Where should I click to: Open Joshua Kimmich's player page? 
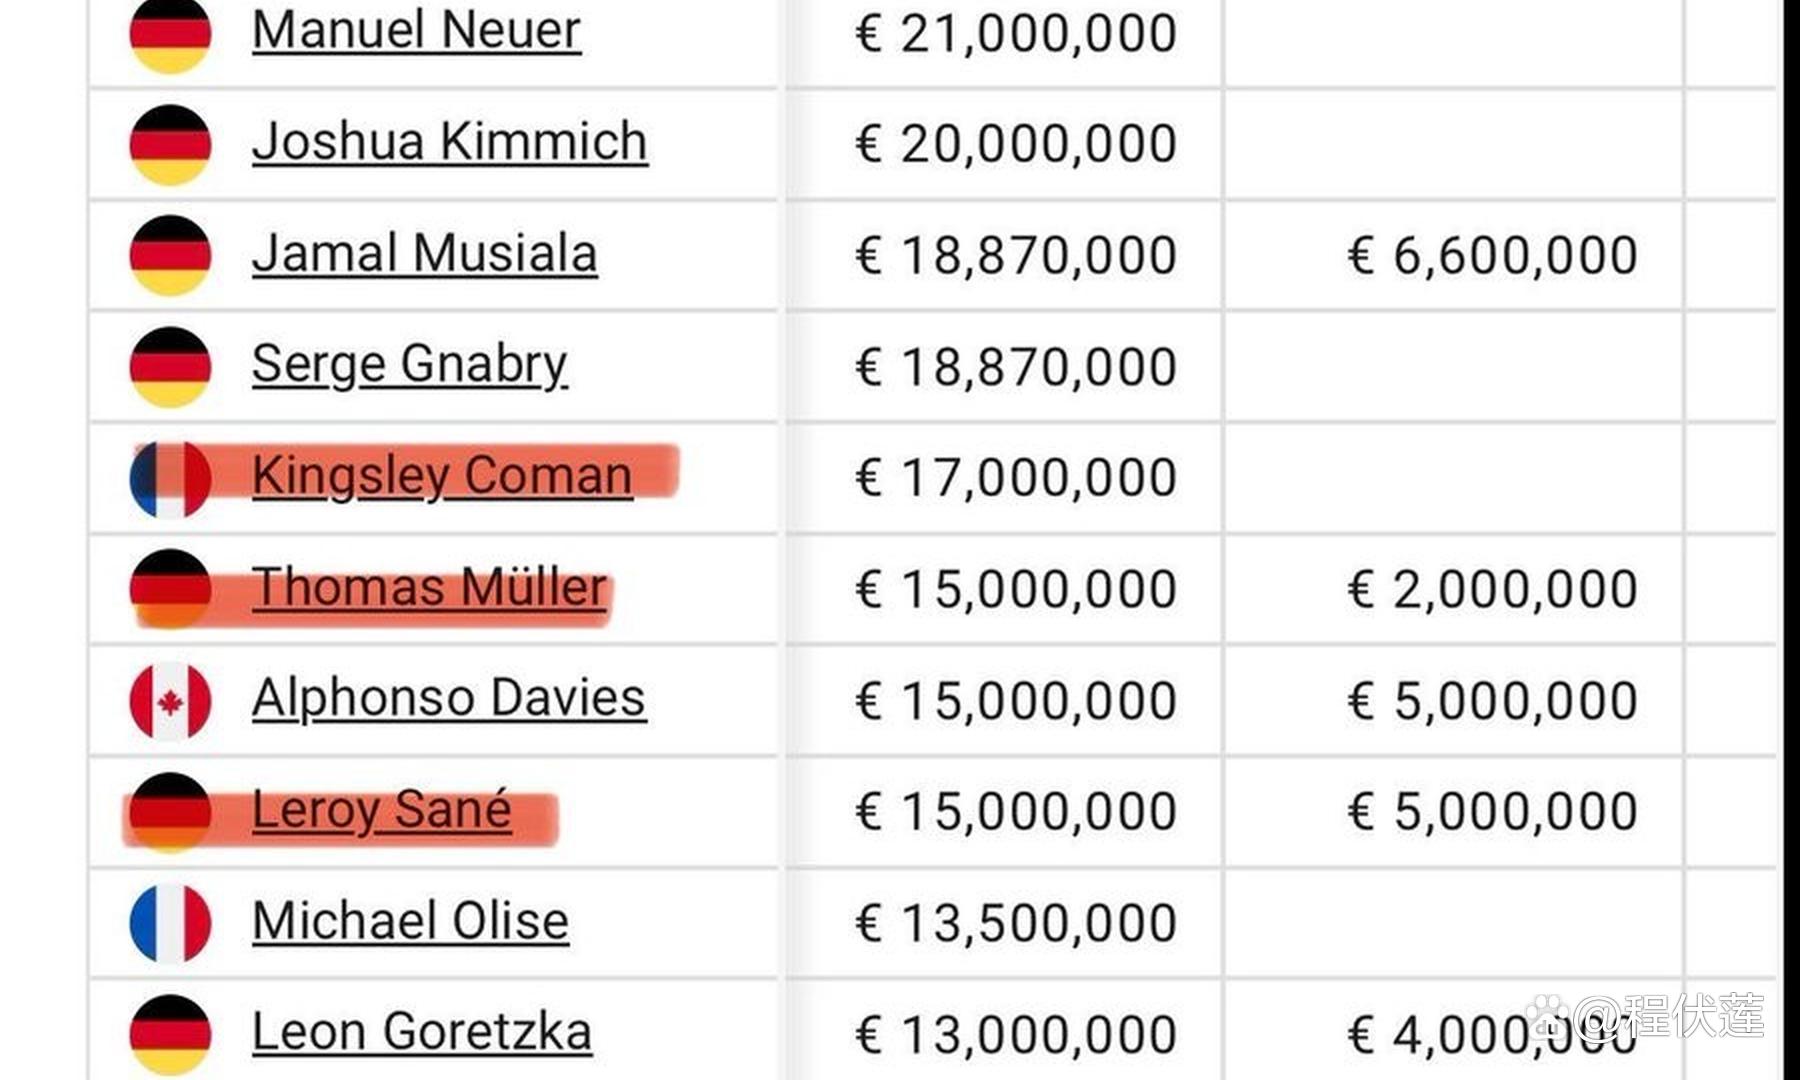450,141
